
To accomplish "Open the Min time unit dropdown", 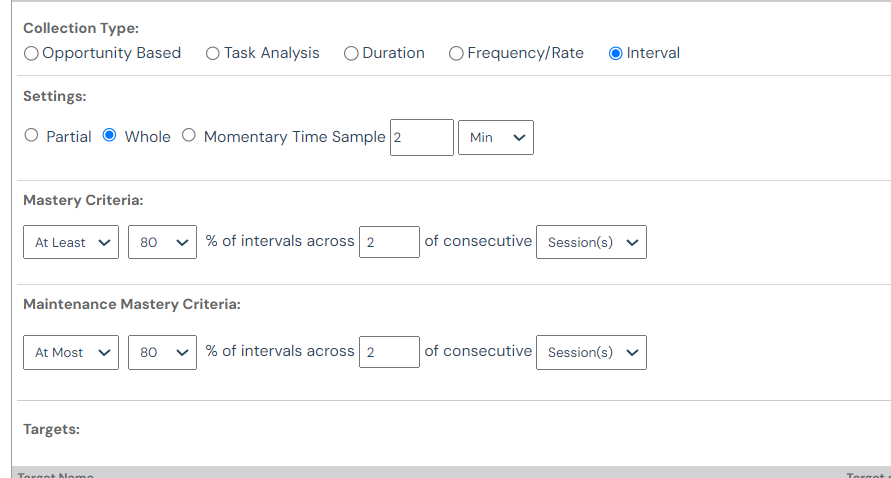I will click(495, 137).
